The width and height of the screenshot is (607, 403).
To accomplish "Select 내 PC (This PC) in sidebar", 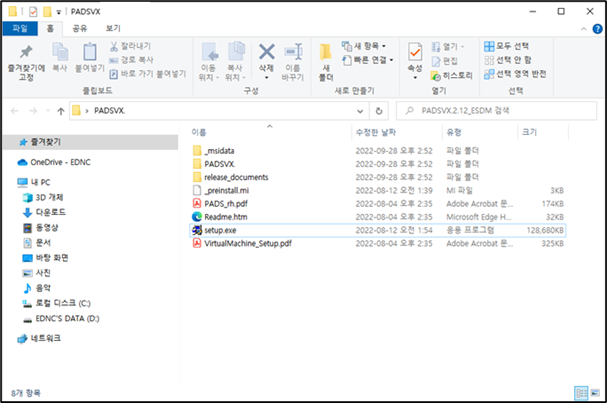I will point(34,182).
